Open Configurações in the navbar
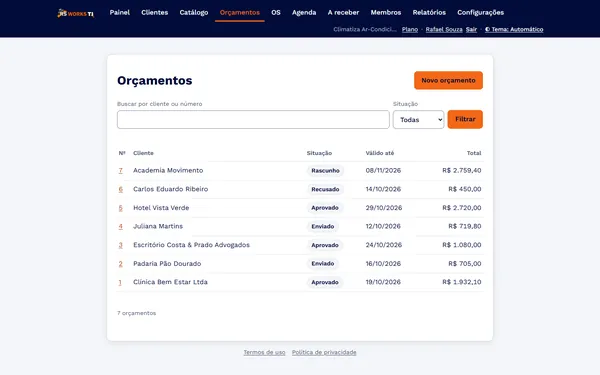Screen dimensions: 600x375 click(x=481, y=13)
